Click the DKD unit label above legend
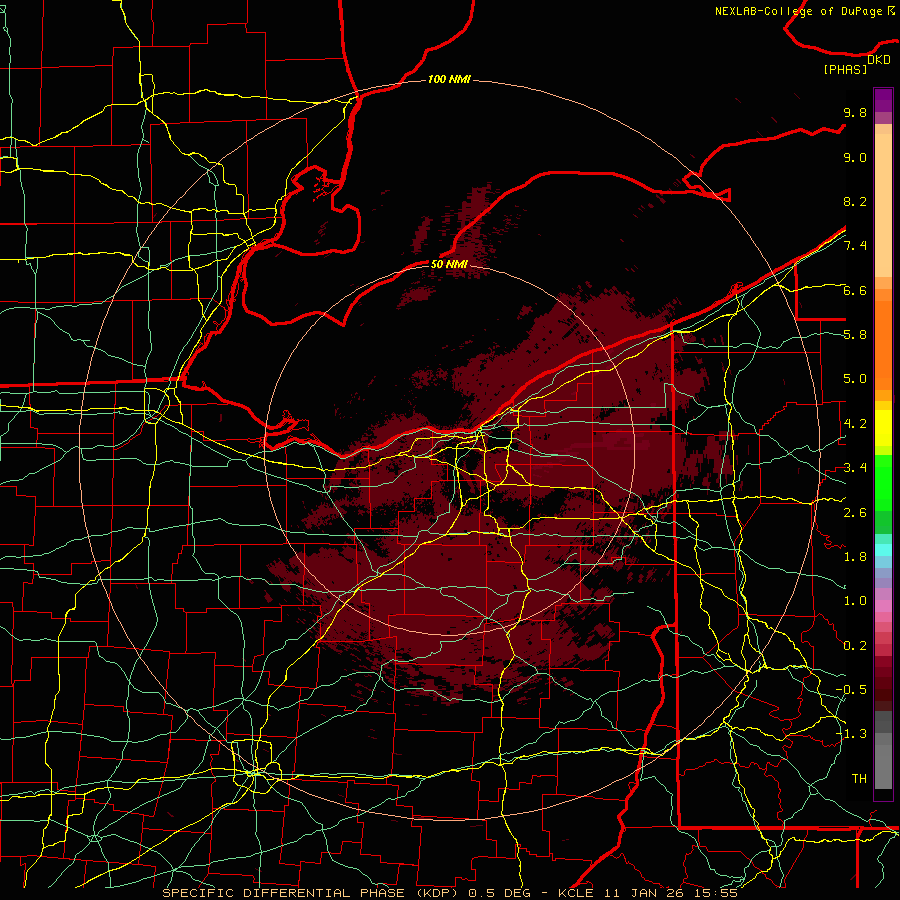 [879, 60]
